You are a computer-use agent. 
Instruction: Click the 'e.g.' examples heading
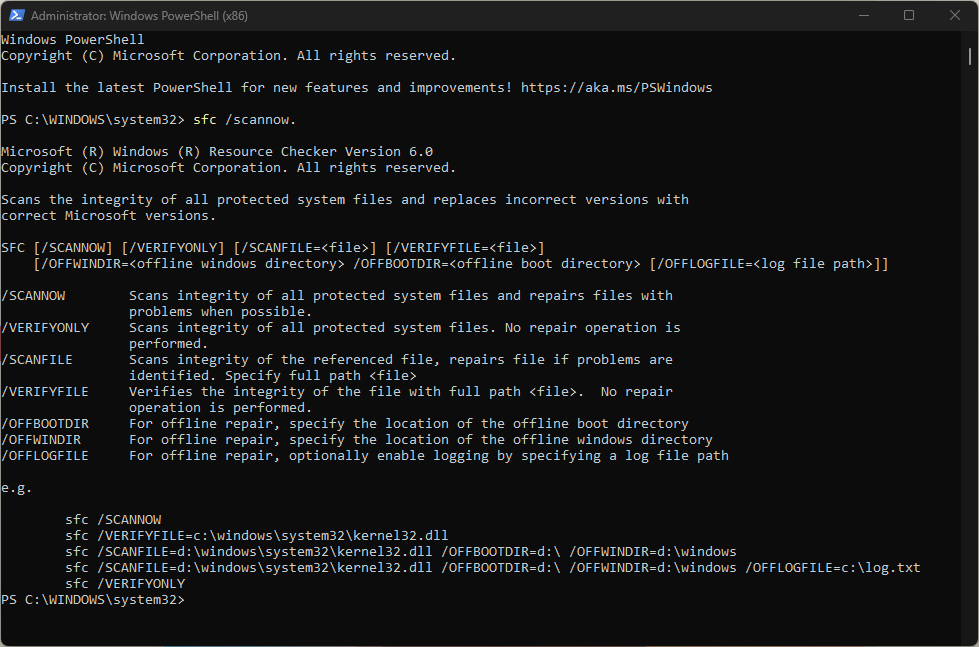pyautogui.click(x=18, y=488)
